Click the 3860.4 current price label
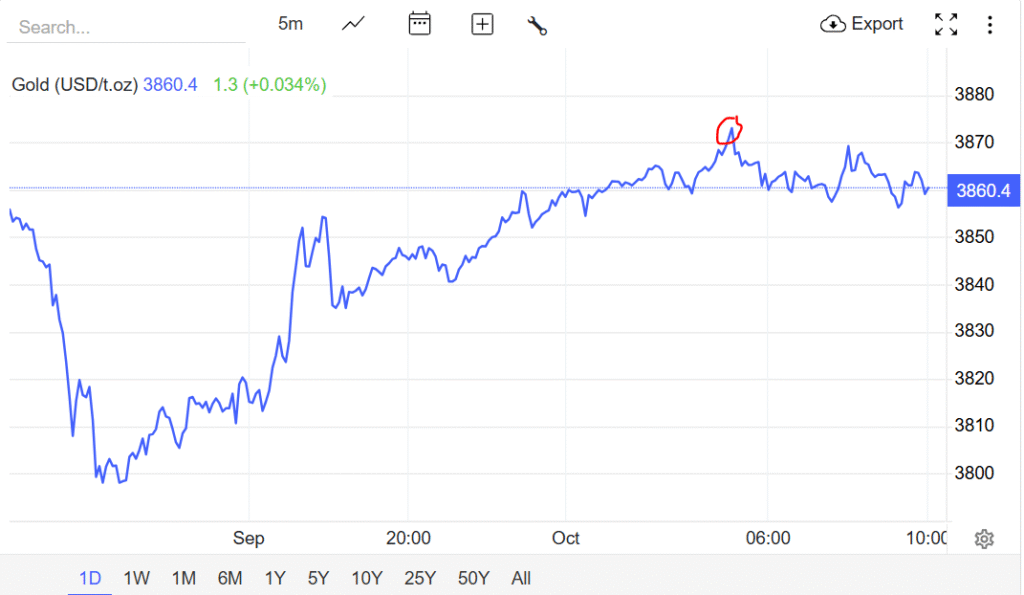Image resolution: width=1024 pixels, height=595 pixels. tap(984, 190)
